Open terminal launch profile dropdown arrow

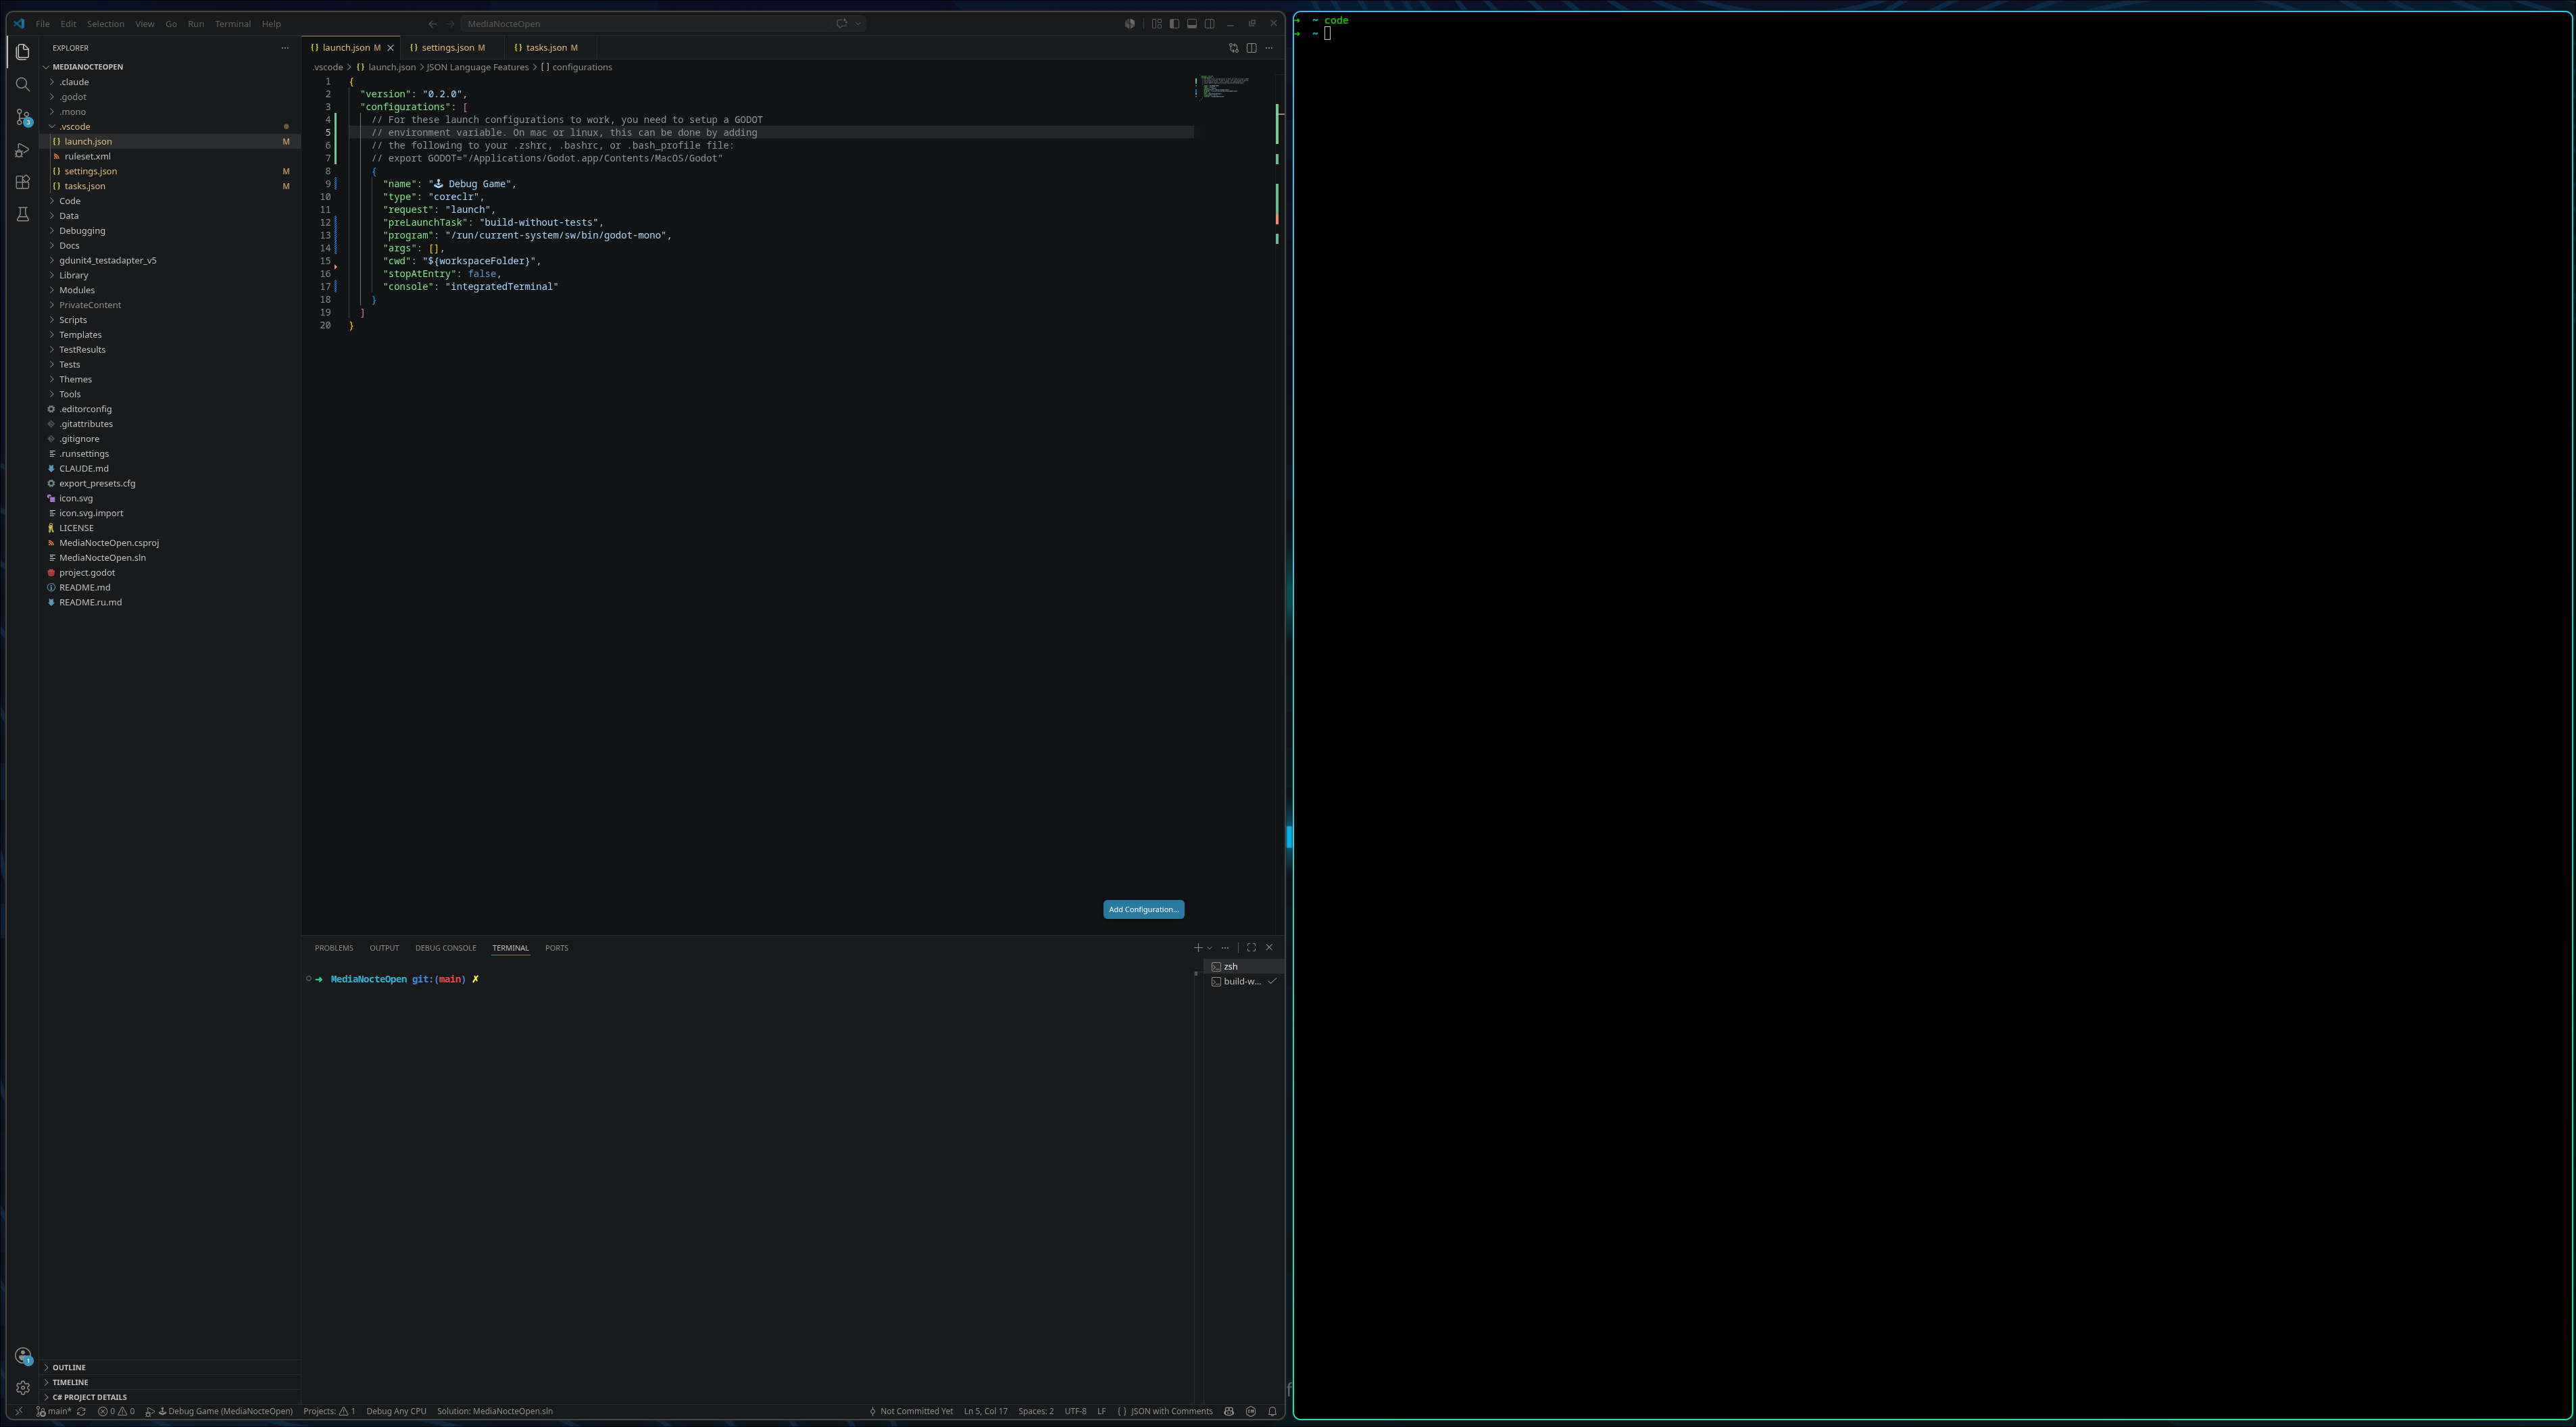[1209, 948]
